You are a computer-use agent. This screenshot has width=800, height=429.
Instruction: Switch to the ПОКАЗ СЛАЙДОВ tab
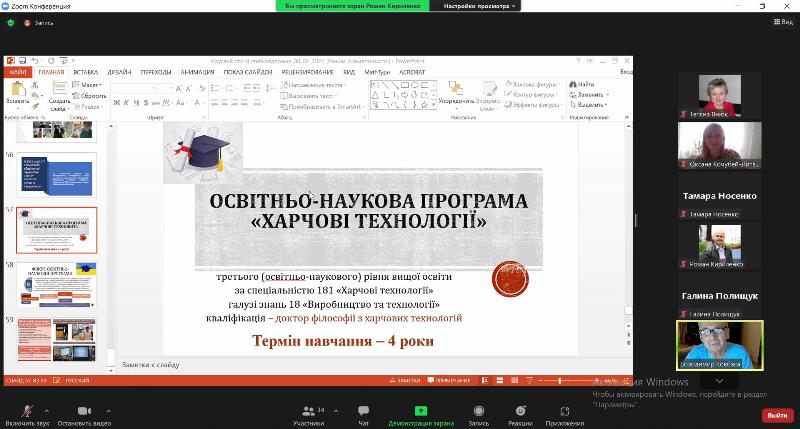[248, 72]
